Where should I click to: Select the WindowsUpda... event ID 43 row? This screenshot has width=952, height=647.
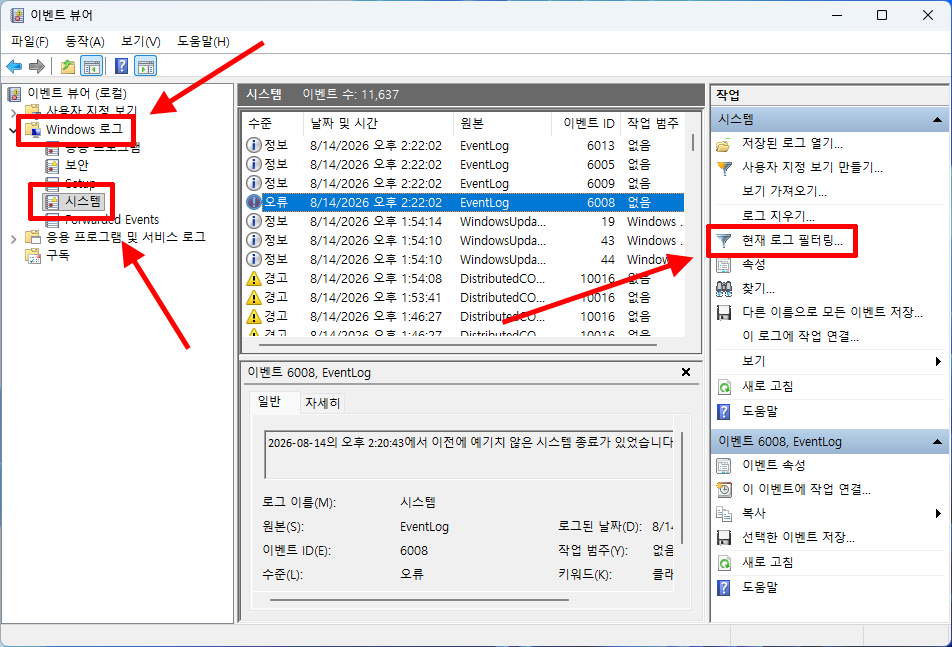click(464, 240)
